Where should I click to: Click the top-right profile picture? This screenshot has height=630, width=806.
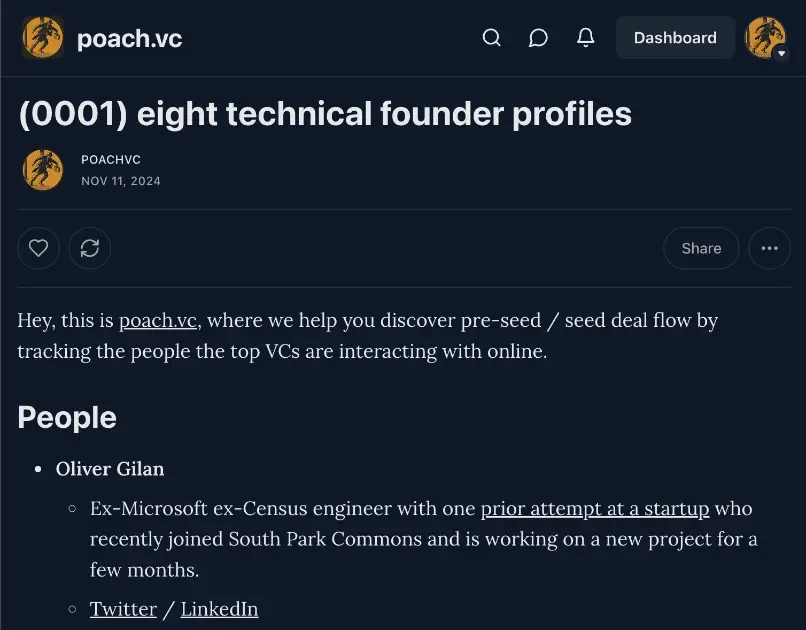764,37
